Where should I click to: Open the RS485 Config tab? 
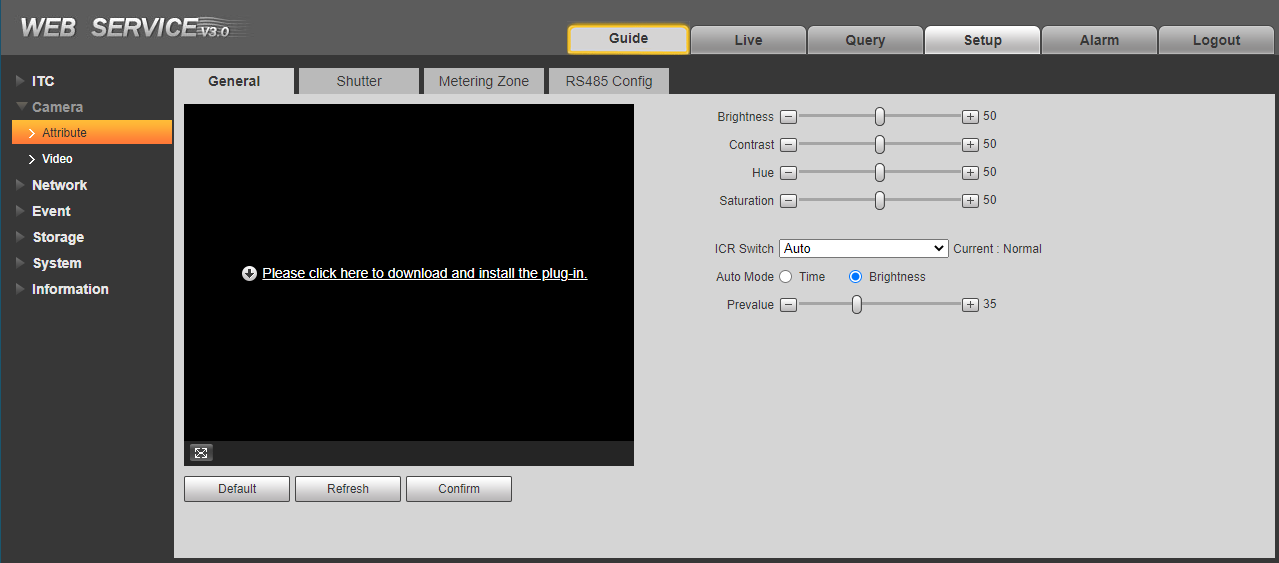[x=609, y=81]
